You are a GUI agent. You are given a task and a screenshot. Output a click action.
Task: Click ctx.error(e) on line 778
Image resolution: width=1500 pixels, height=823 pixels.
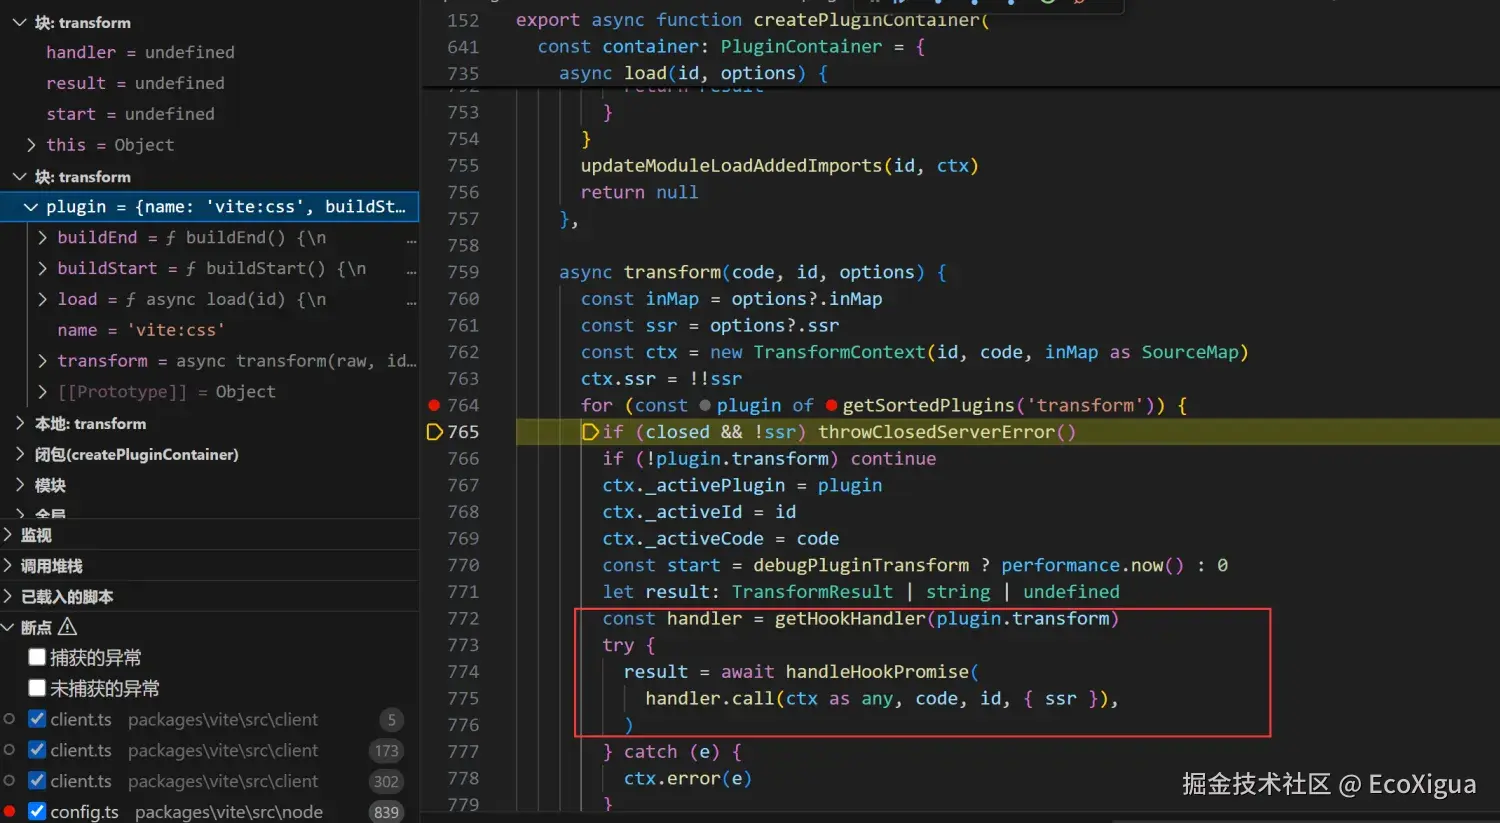688,779
